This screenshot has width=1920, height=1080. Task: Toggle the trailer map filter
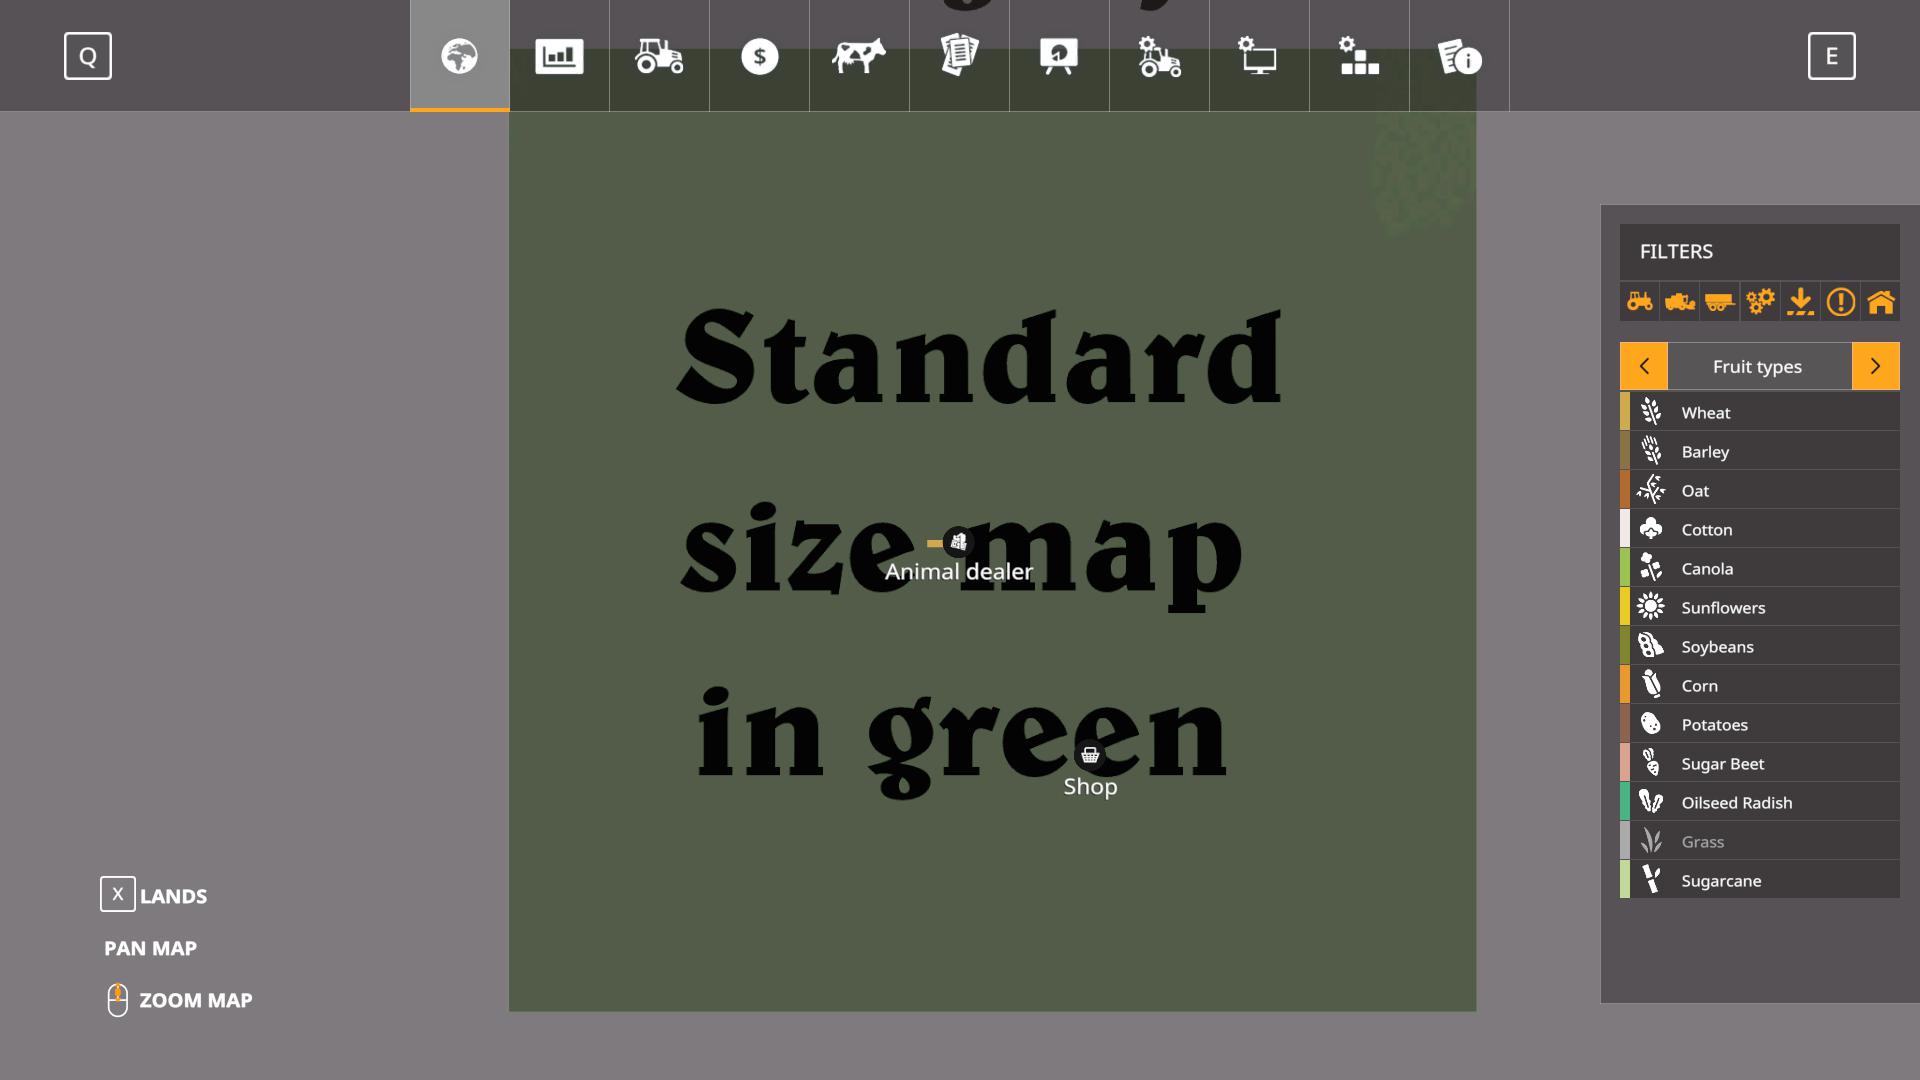point(1720,301)
